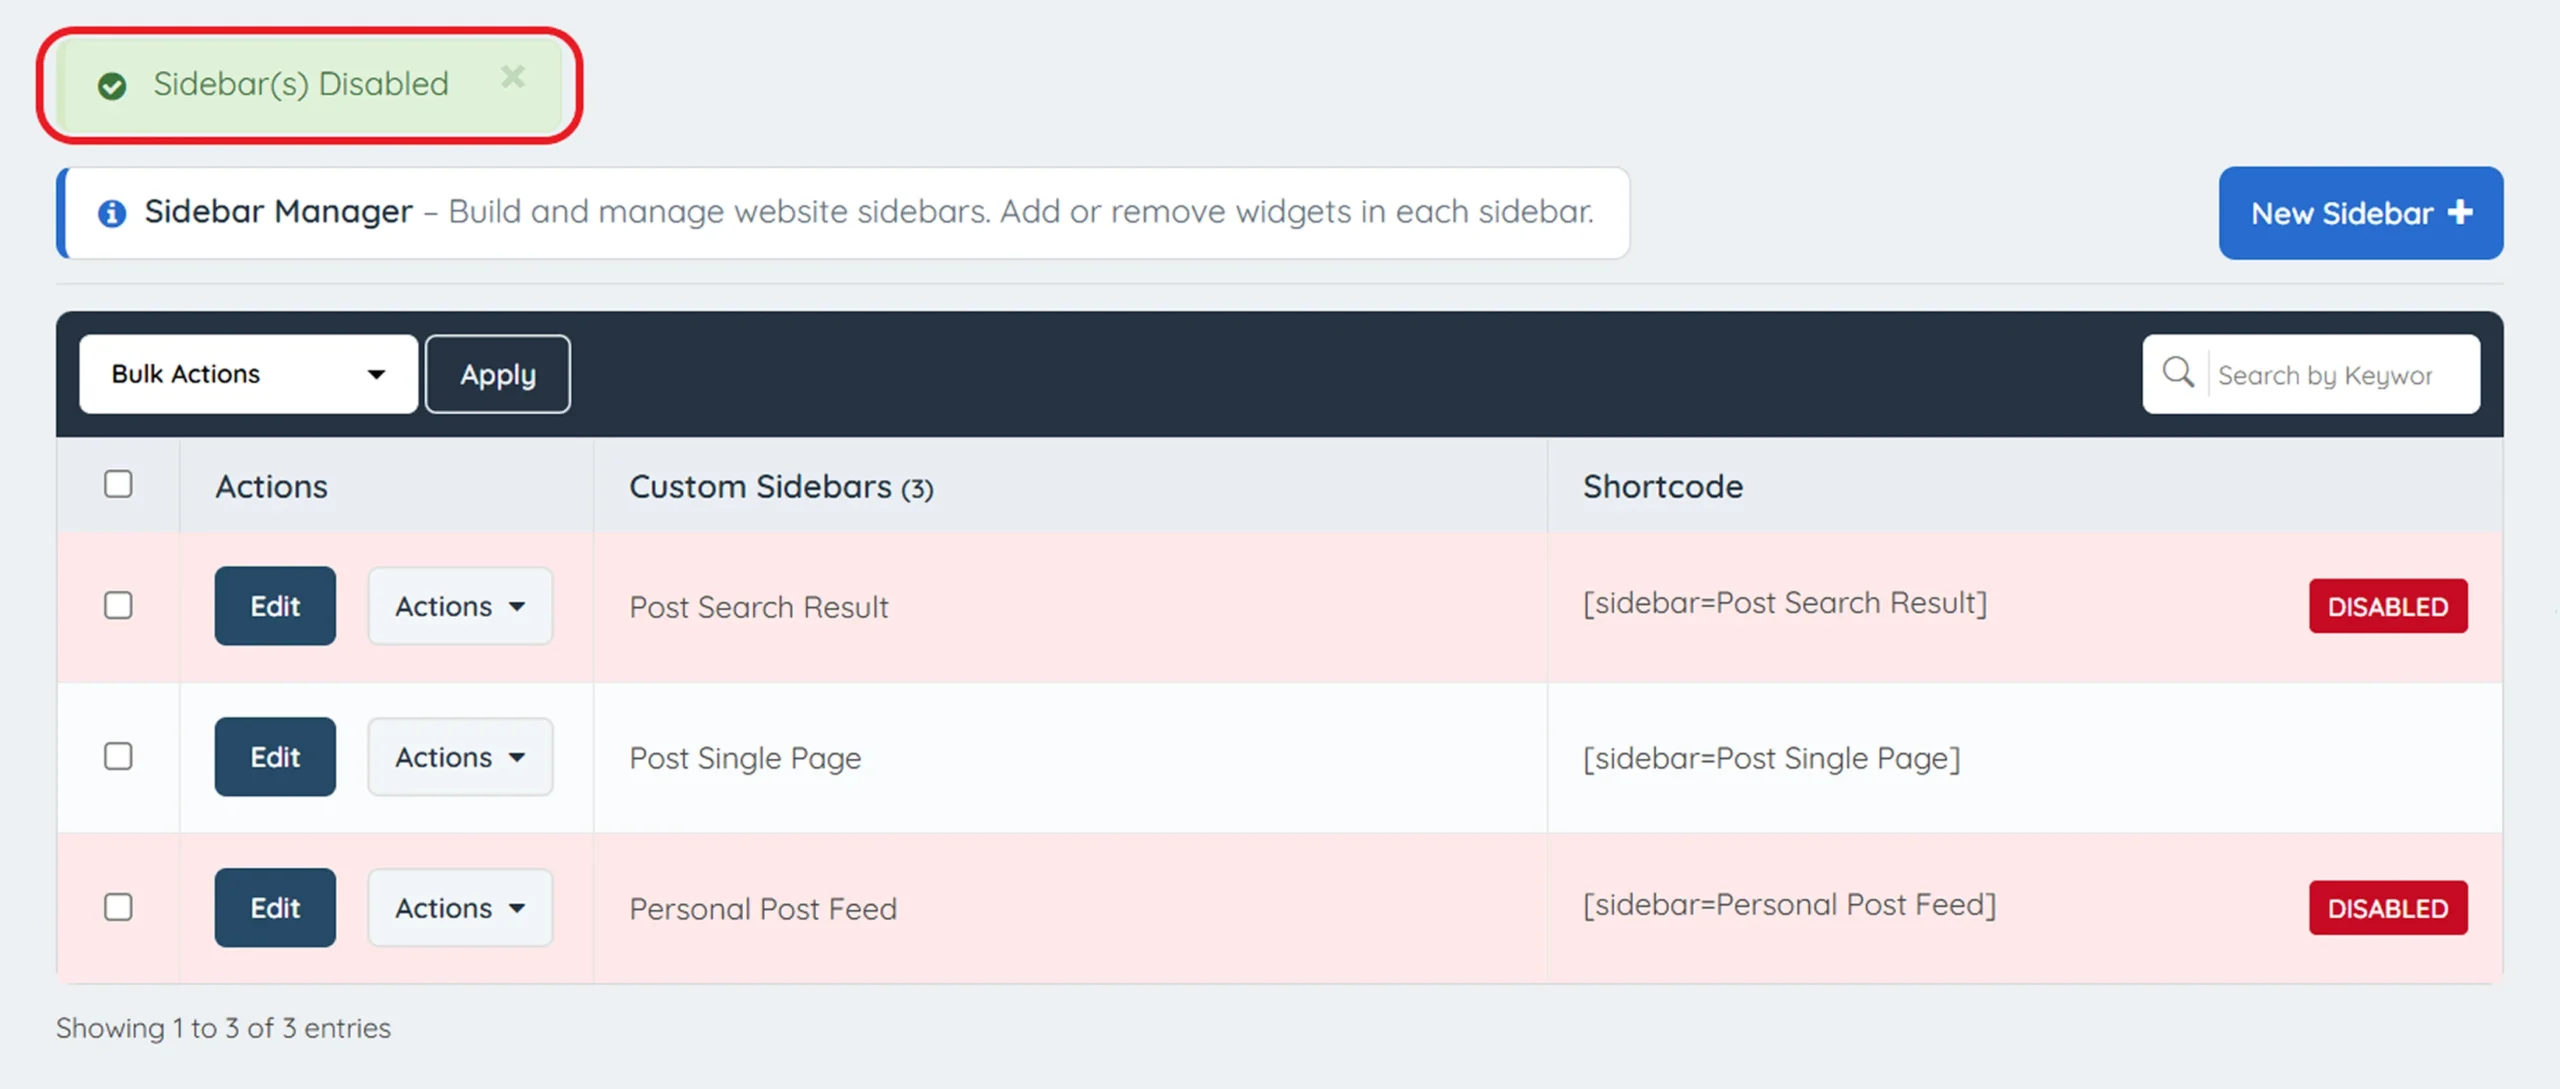This screenshot has width=2560, height=1089.
Task: Click the blue info icon beside Sidebar Manager
Action: tap(113, 212)
